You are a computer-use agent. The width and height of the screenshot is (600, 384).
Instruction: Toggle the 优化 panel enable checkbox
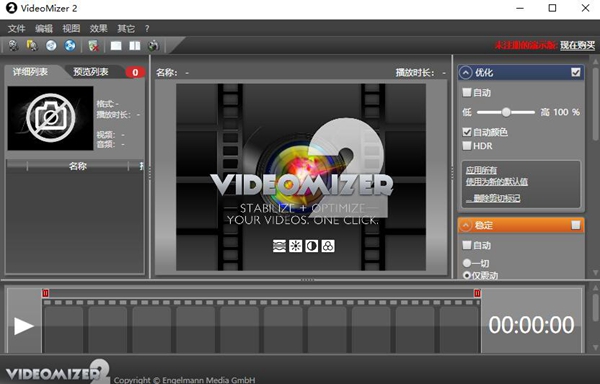[x=576, y=72]
